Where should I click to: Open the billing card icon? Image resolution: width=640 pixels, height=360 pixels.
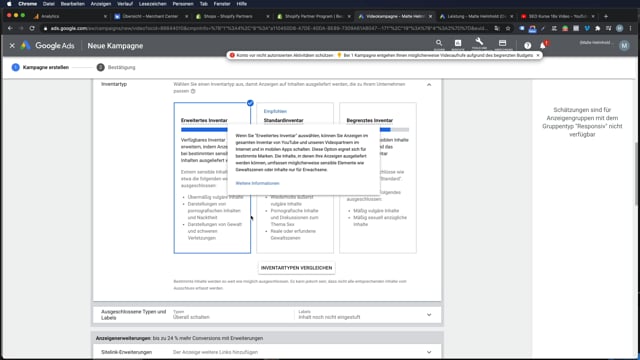coord(502,43)
